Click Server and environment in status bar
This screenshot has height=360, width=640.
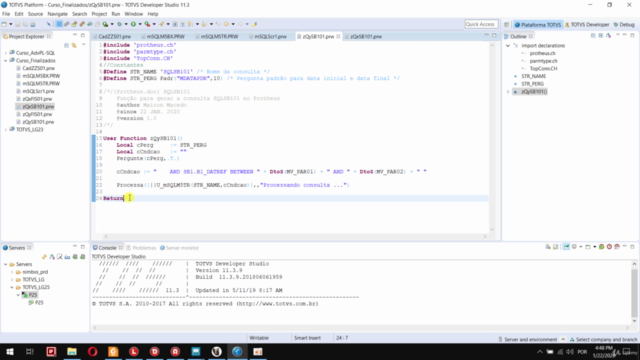point(528,339)
